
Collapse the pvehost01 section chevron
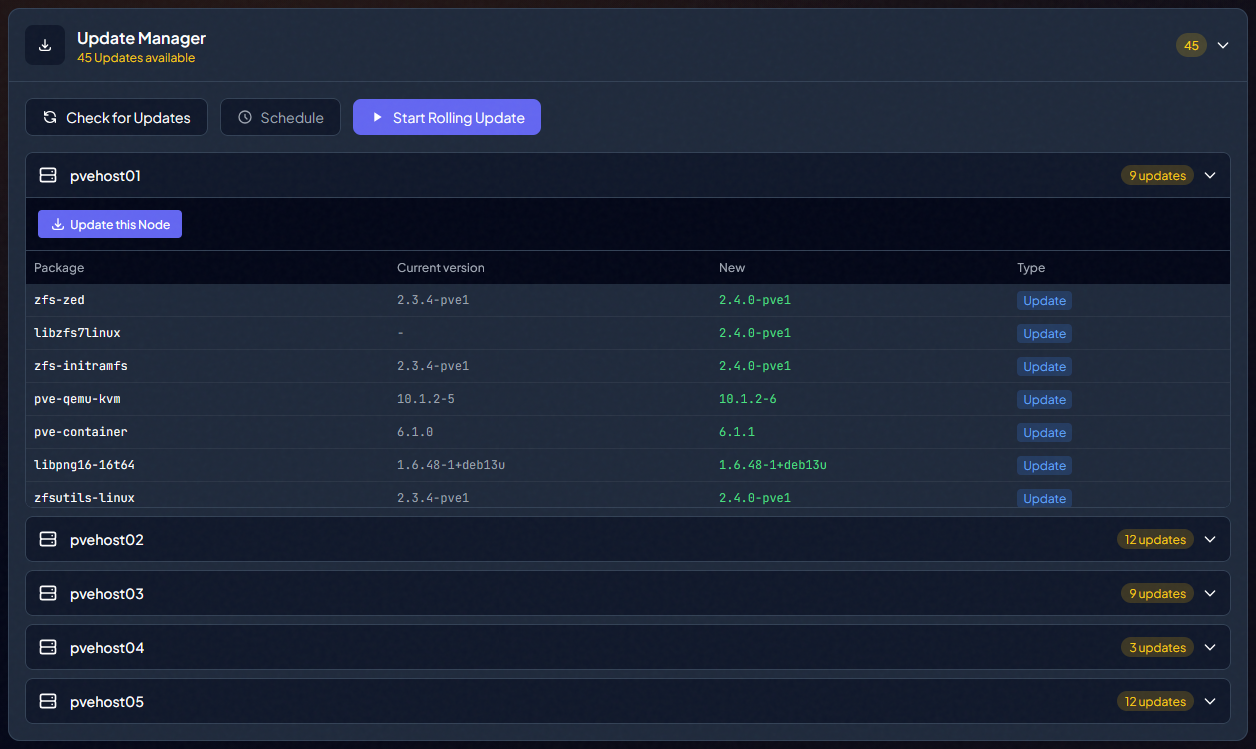(1210, 175)
